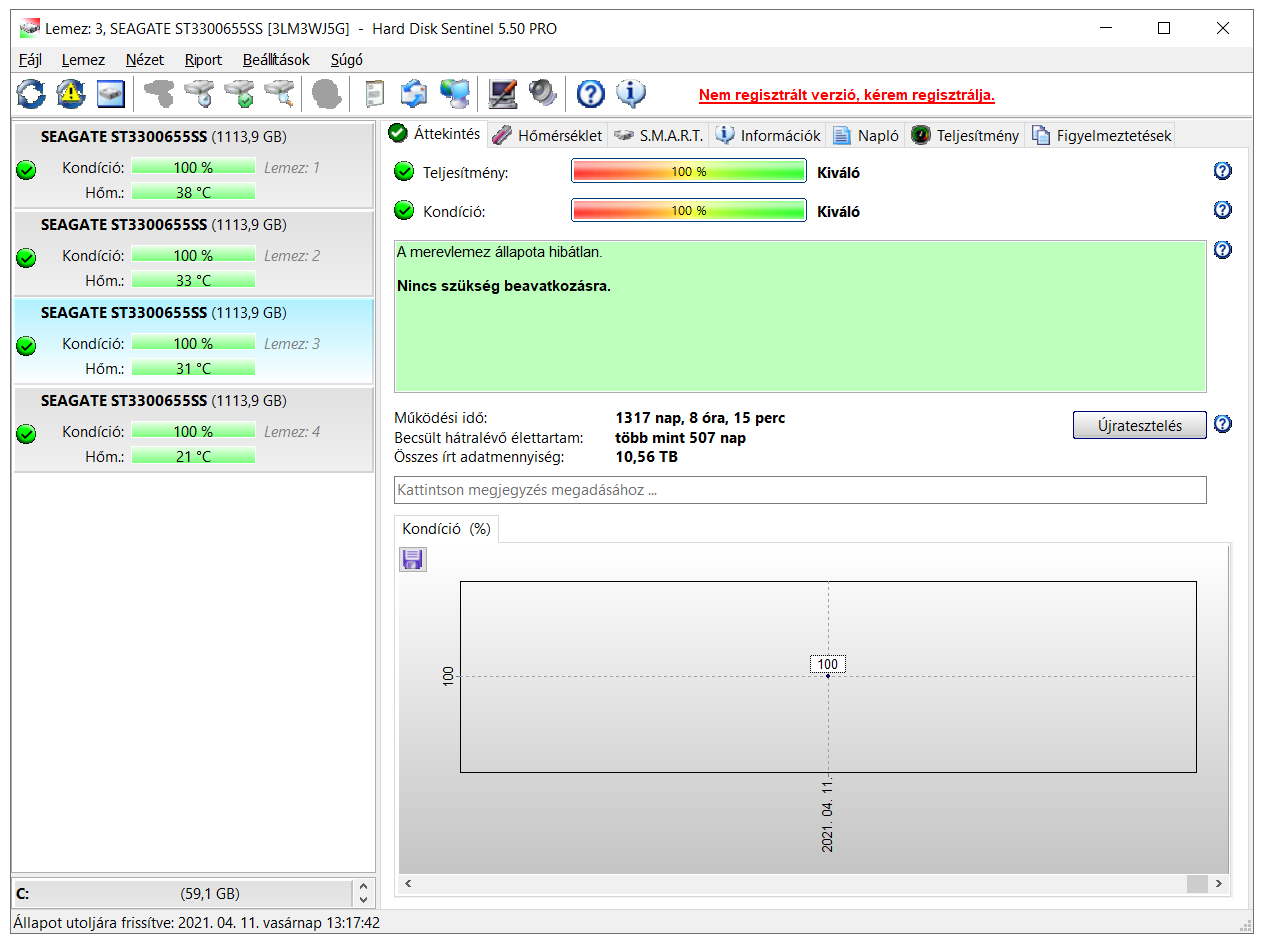Click the 100 data point label on chart
1261x940 pixels.
click(x=828, y=664)
